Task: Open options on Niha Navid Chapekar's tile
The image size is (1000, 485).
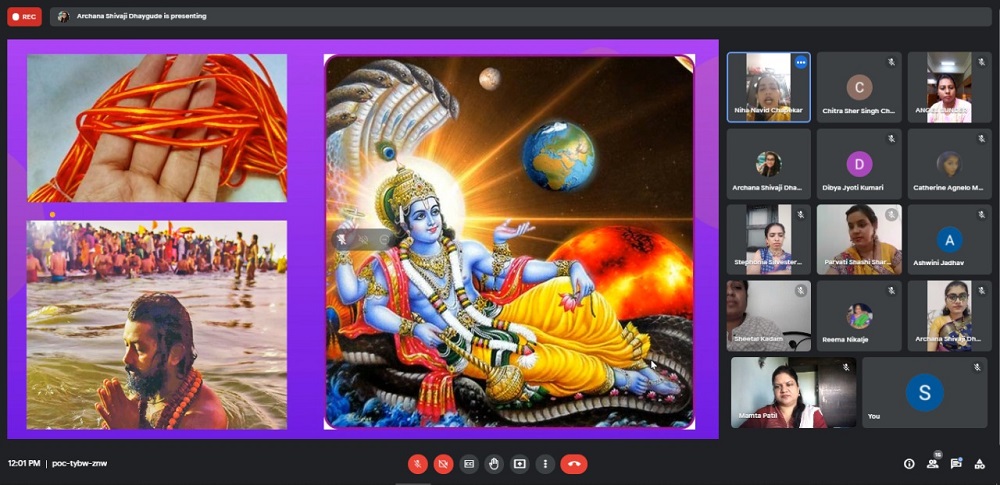Action: [x=801, y=63]
